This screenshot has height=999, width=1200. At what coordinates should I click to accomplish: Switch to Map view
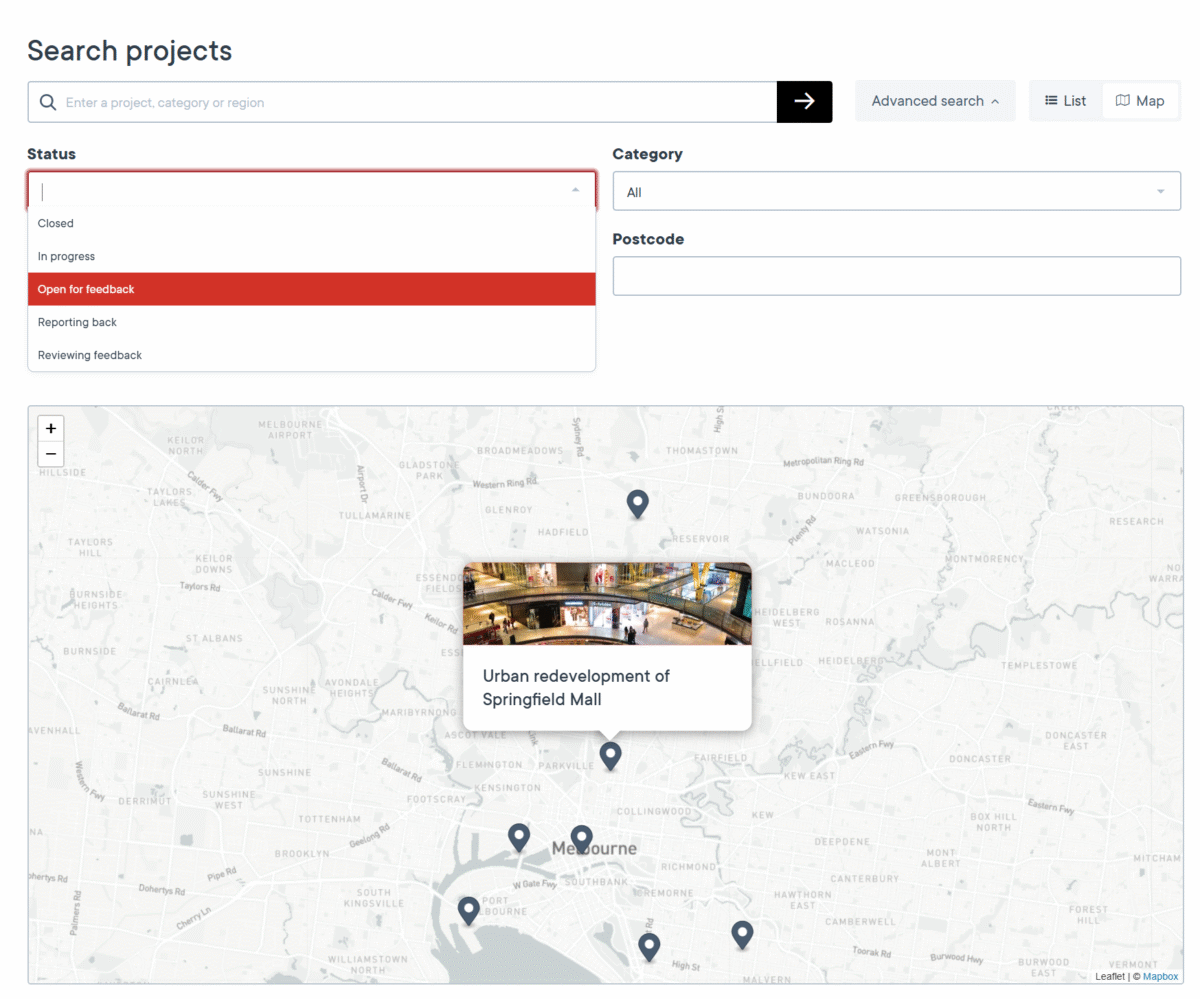tap(1140, 101)
